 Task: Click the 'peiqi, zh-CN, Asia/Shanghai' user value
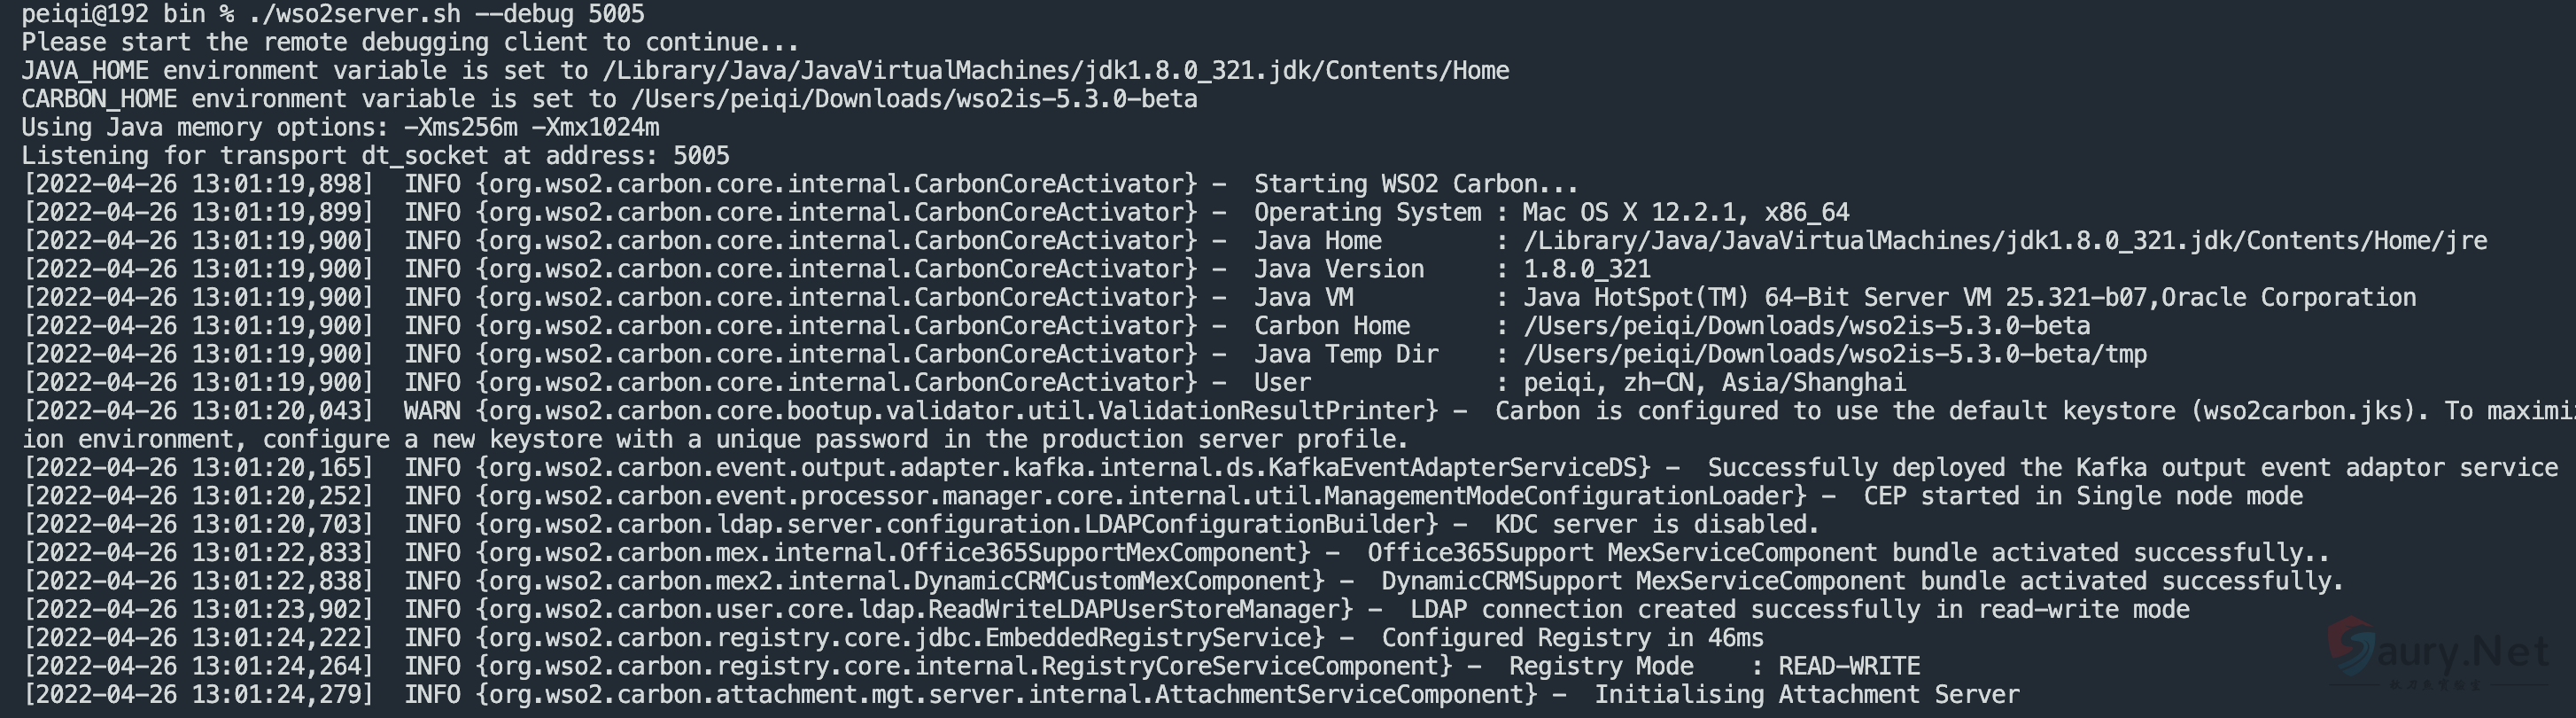tap(1714, 382)
